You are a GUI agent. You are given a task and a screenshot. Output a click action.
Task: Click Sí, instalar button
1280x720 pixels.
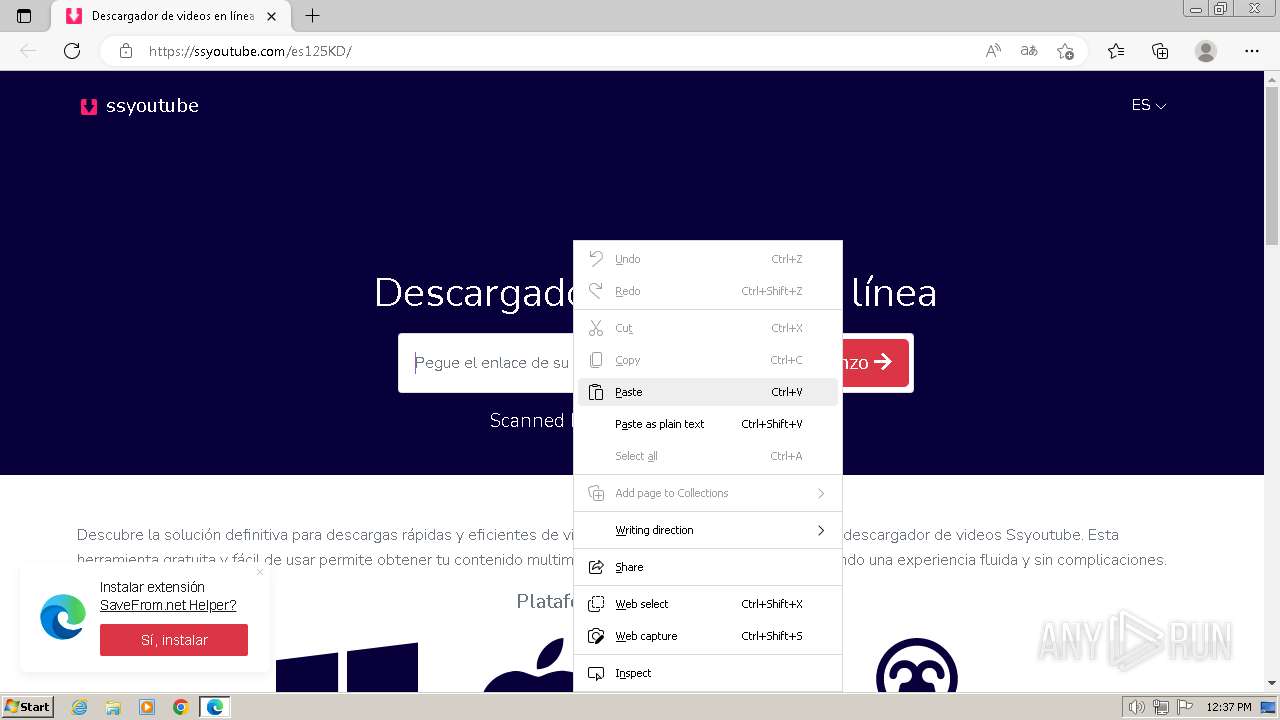point(174,640)
